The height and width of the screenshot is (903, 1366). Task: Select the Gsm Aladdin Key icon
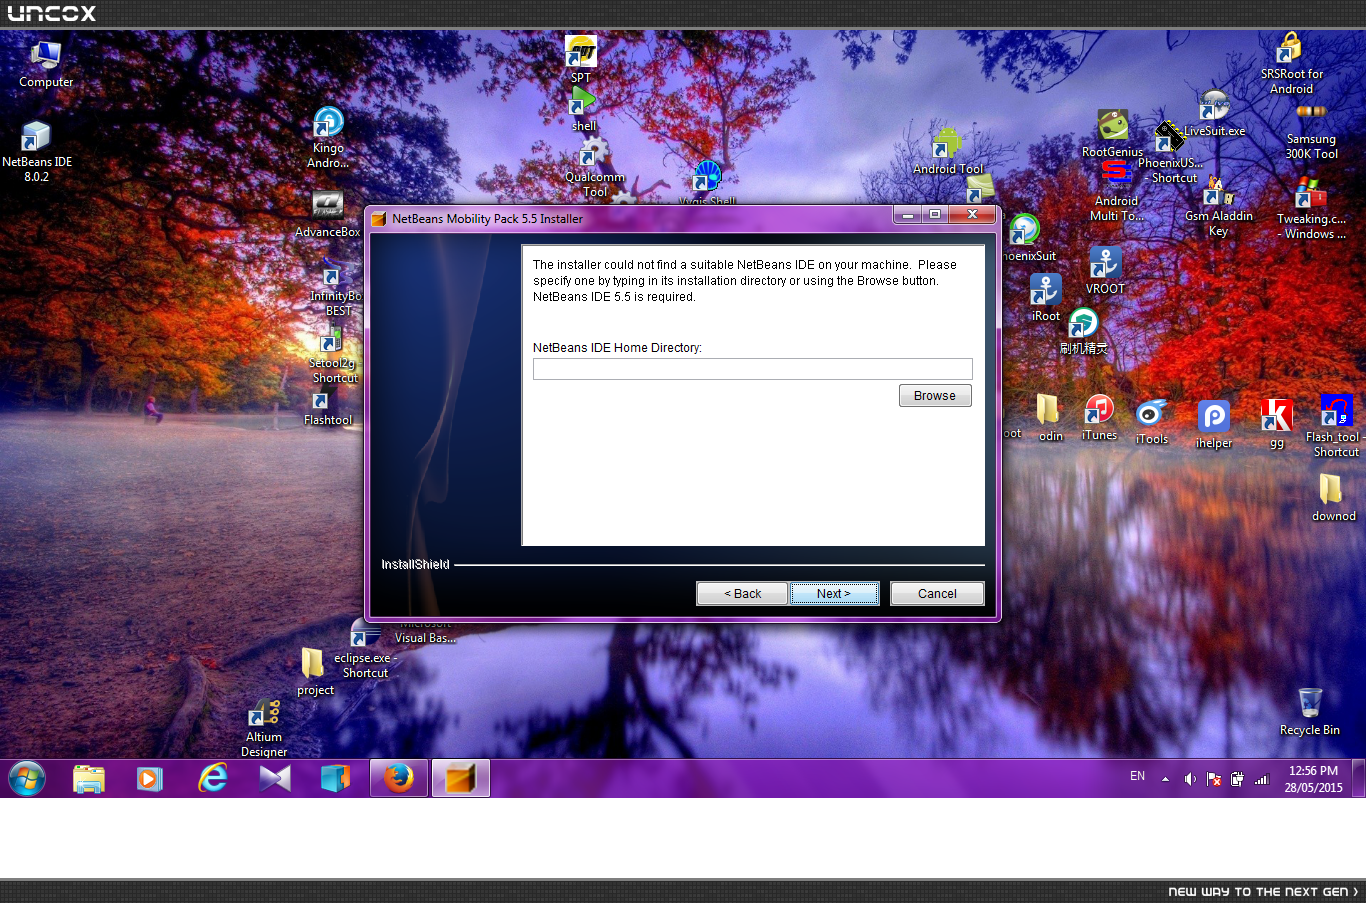[1218, 208]
